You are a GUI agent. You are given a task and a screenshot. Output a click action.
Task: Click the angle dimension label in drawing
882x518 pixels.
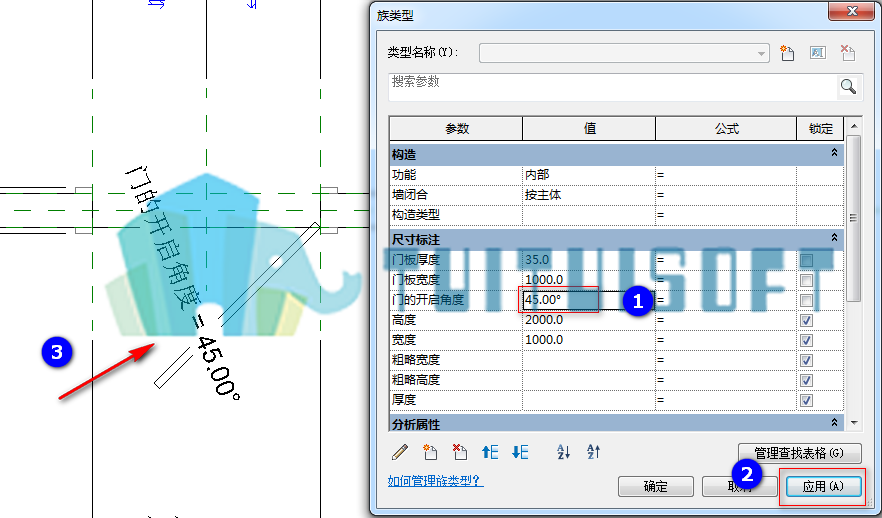pyautogui.click(x=183, y=283)
